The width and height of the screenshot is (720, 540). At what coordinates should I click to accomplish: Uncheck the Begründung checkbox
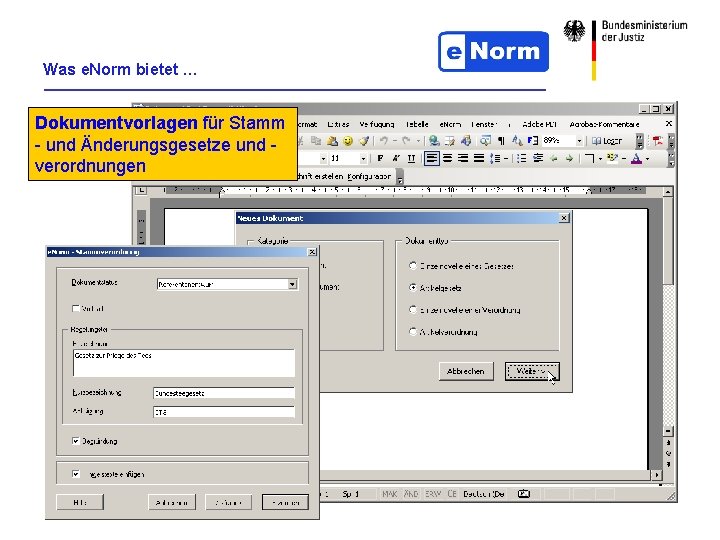click(76, 441)
